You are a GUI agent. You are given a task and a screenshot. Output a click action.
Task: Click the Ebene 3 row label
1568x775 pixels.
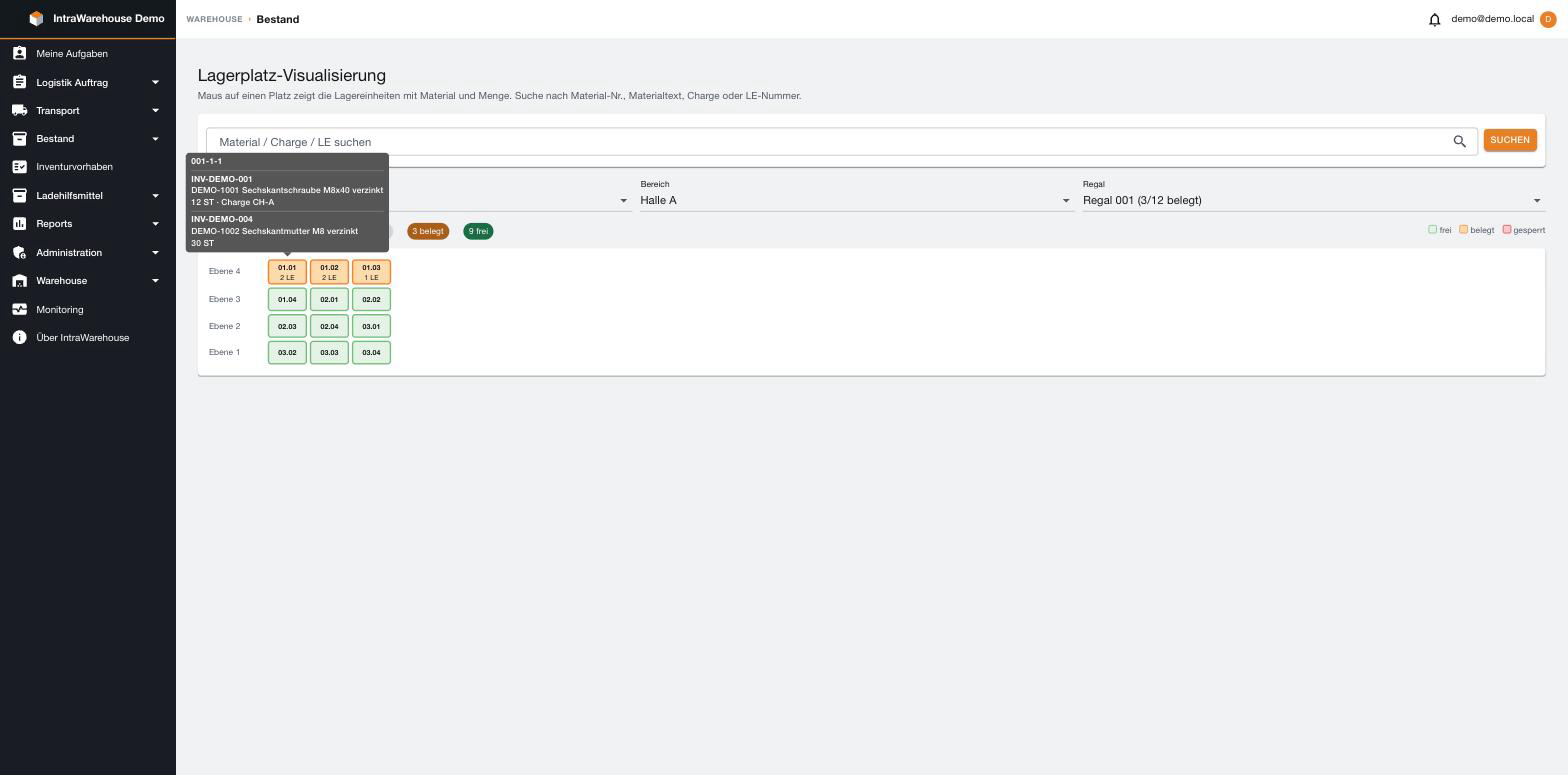click(225, 299)
